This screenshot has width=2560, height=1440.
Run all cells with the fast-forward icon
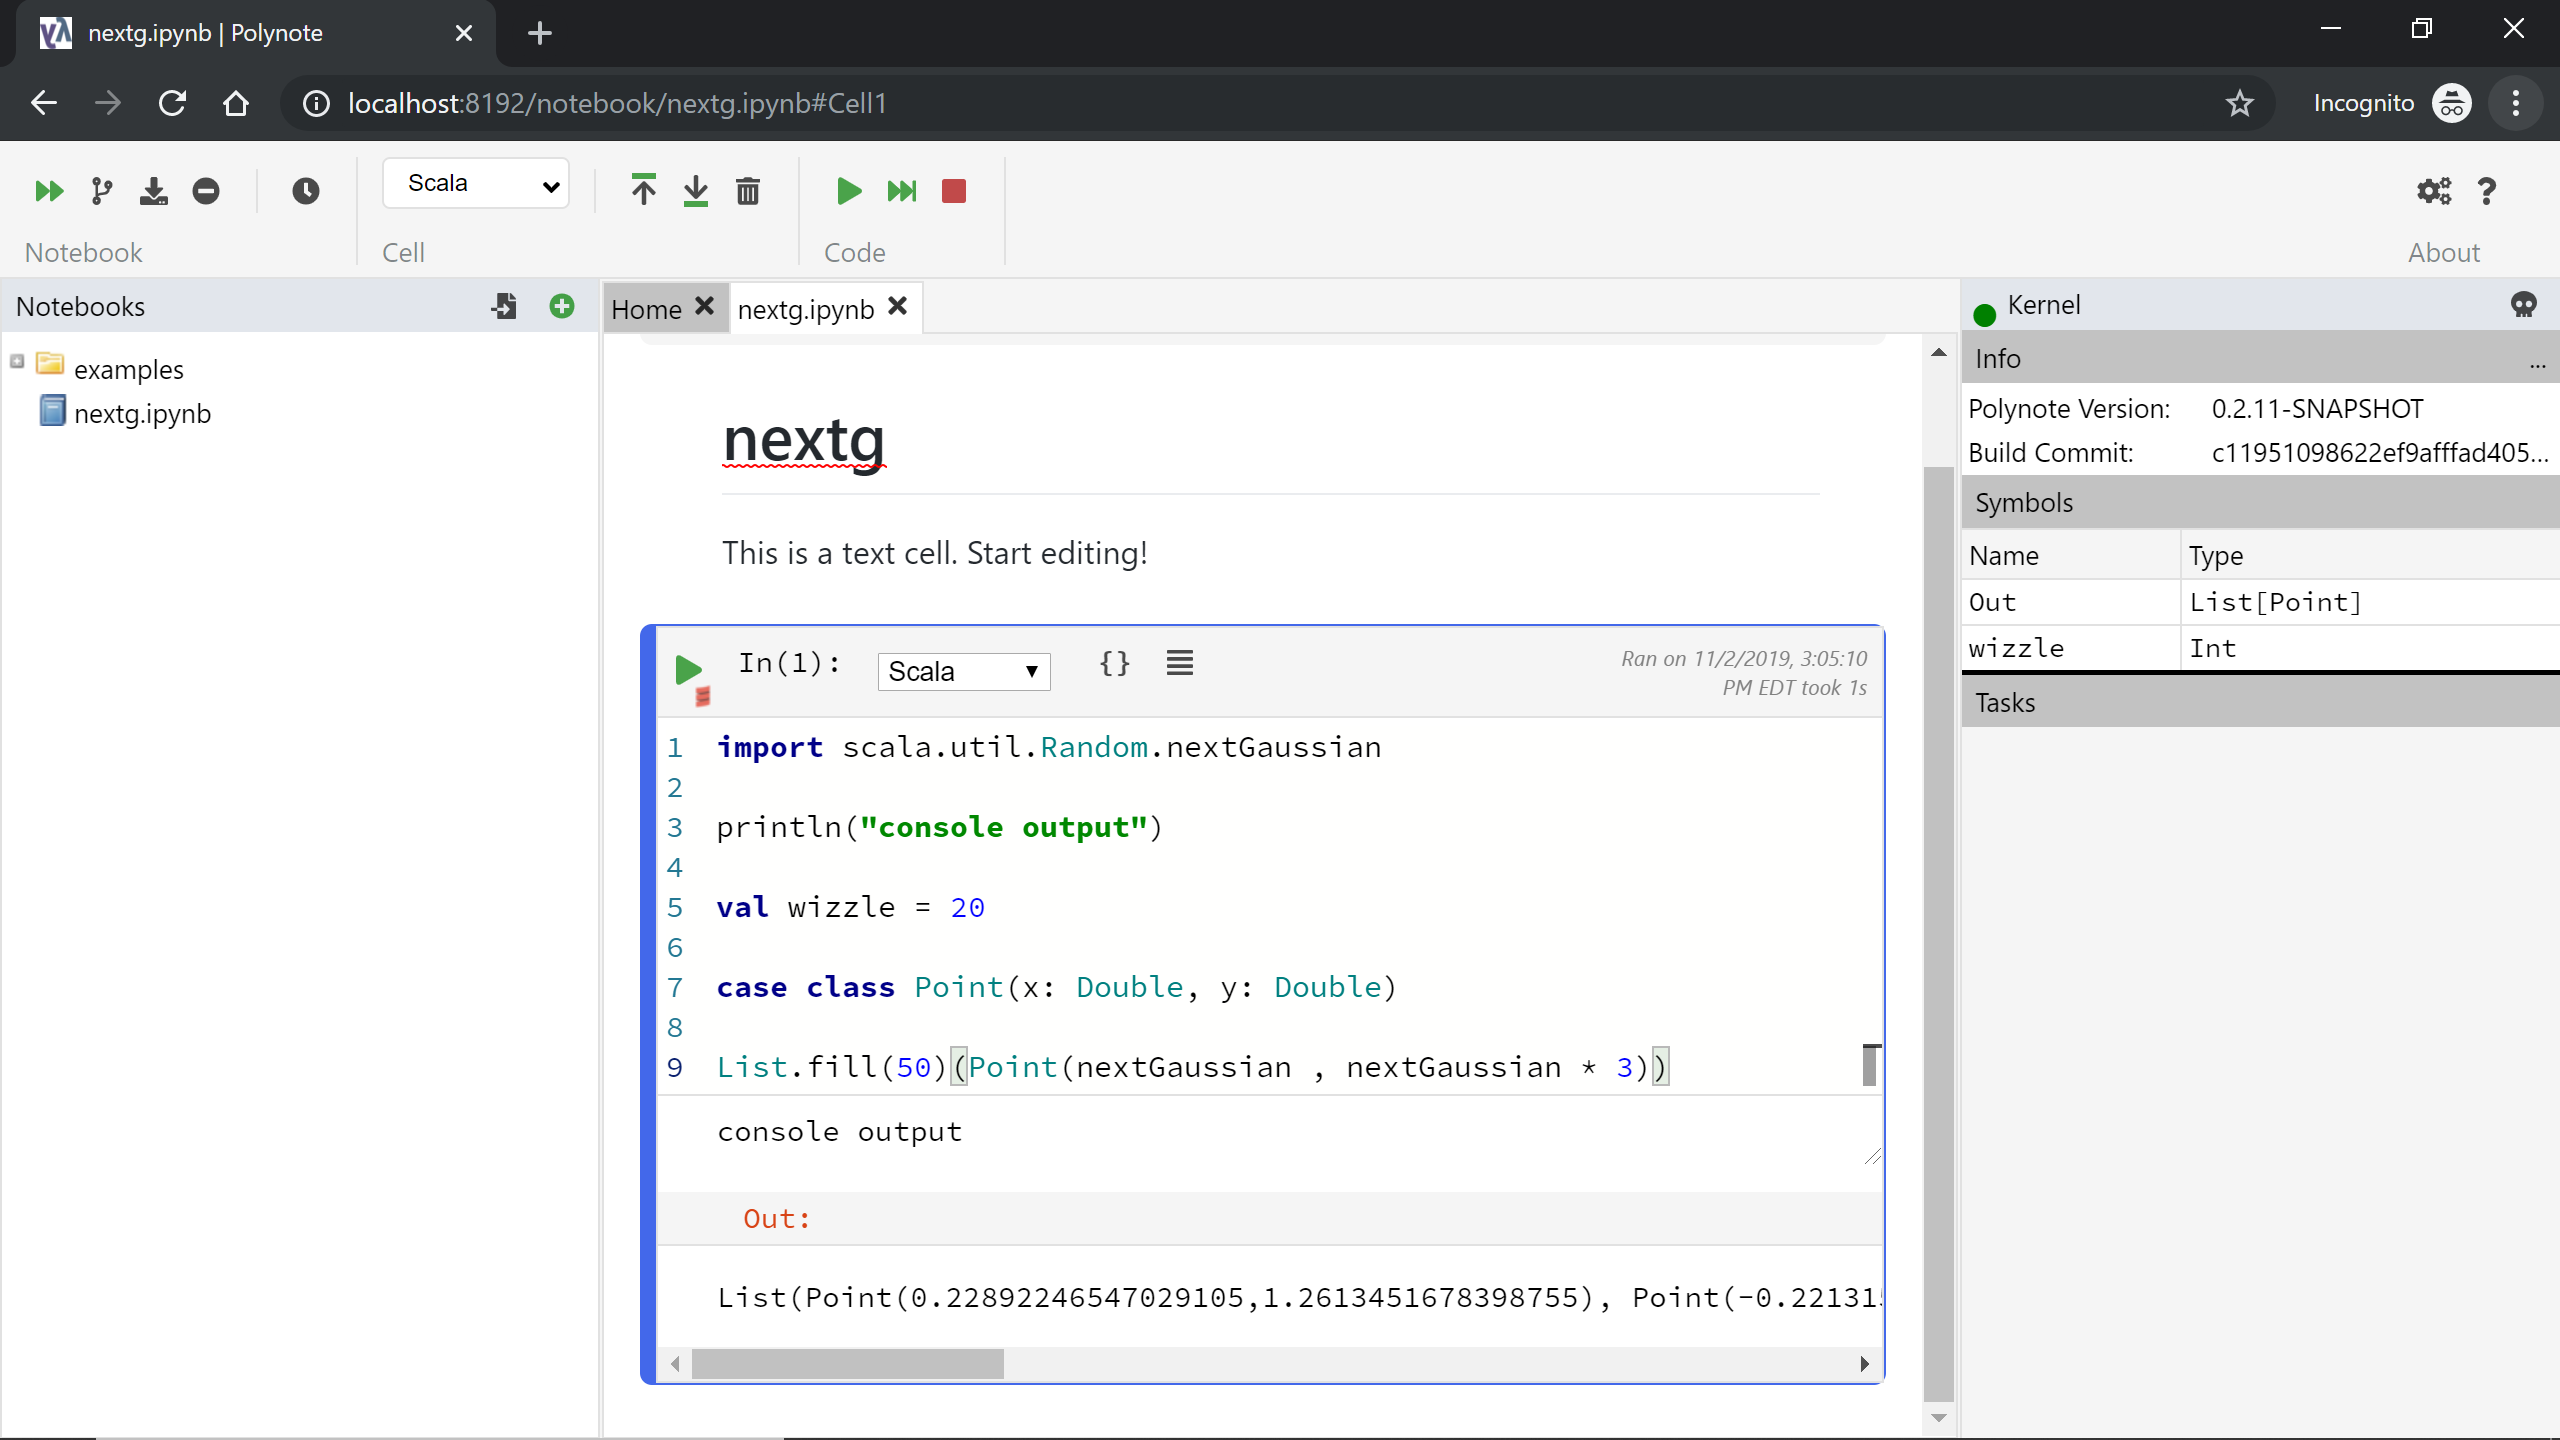(x=48, y=191)
